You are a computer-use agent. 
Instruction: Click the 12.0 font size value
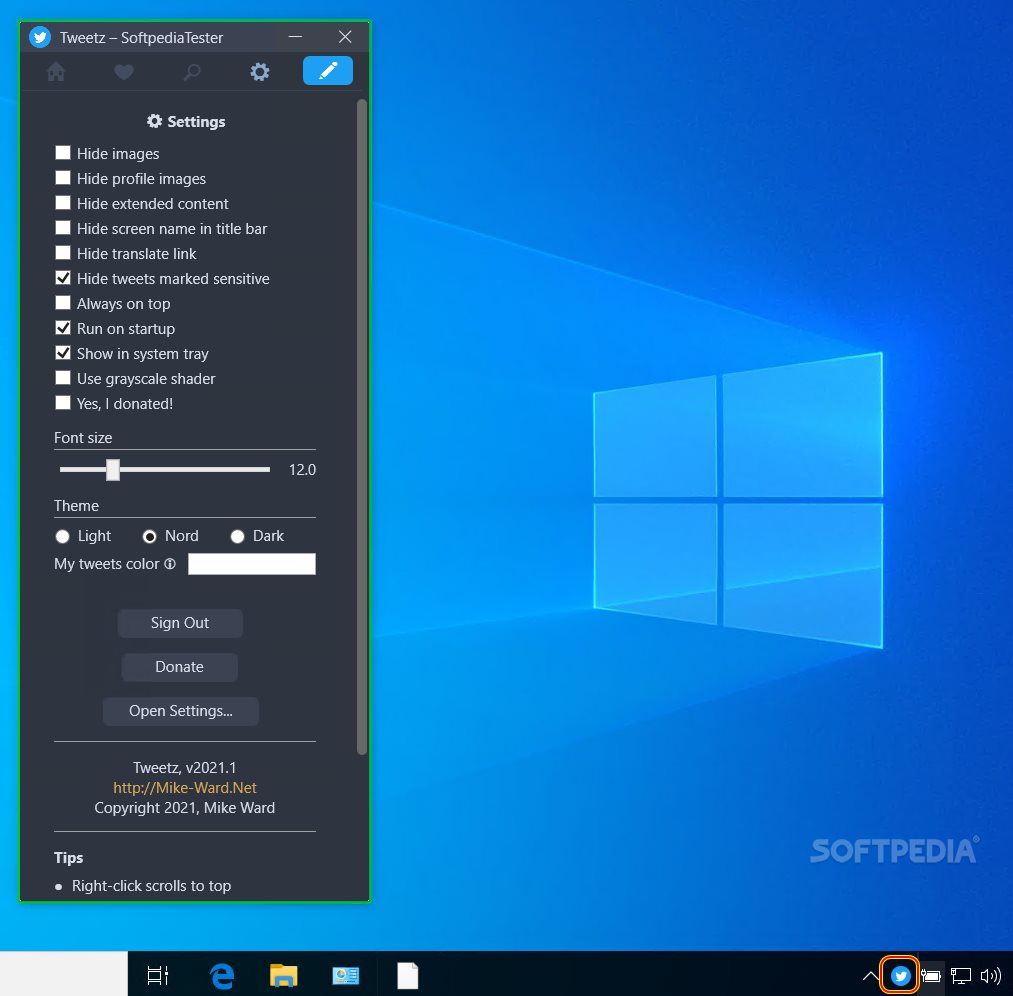tap(302, 470)
